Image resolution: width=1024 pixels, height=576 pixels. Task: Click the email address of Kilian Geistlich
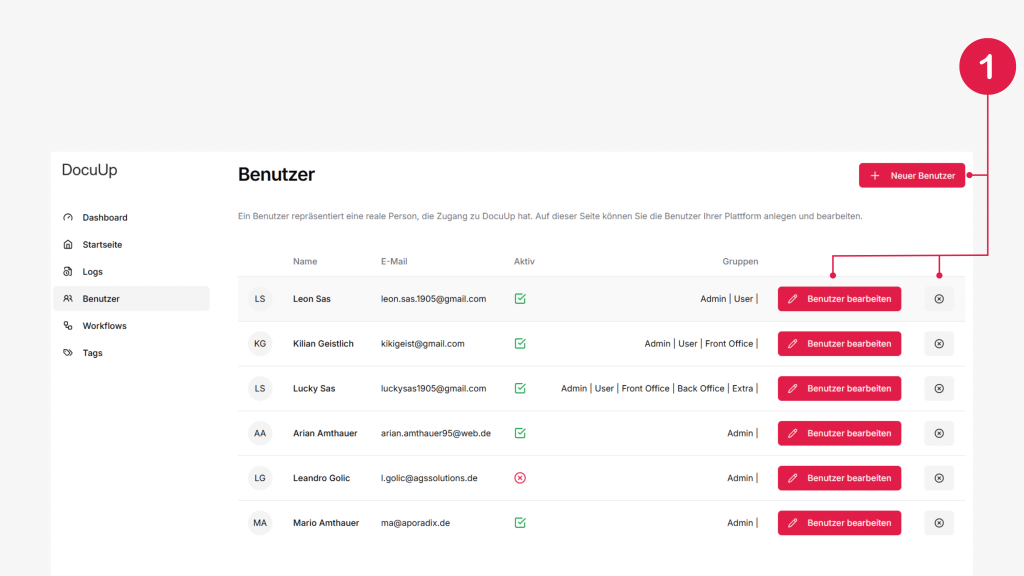[422, 344]
